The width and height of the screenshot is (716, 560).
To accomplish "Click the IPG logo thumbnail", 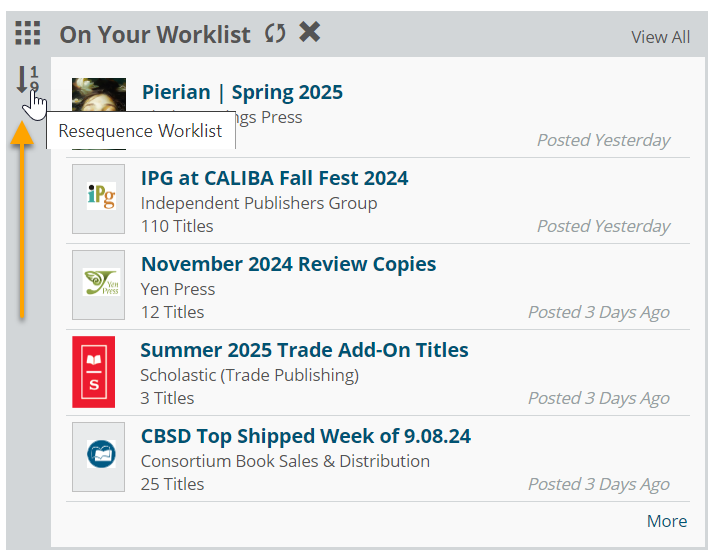I will click(99, 199).
